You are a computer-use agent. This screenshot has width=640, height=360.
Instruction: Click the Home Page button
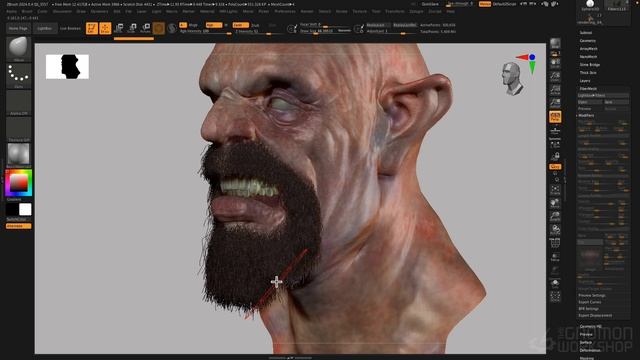coord(18,29)
